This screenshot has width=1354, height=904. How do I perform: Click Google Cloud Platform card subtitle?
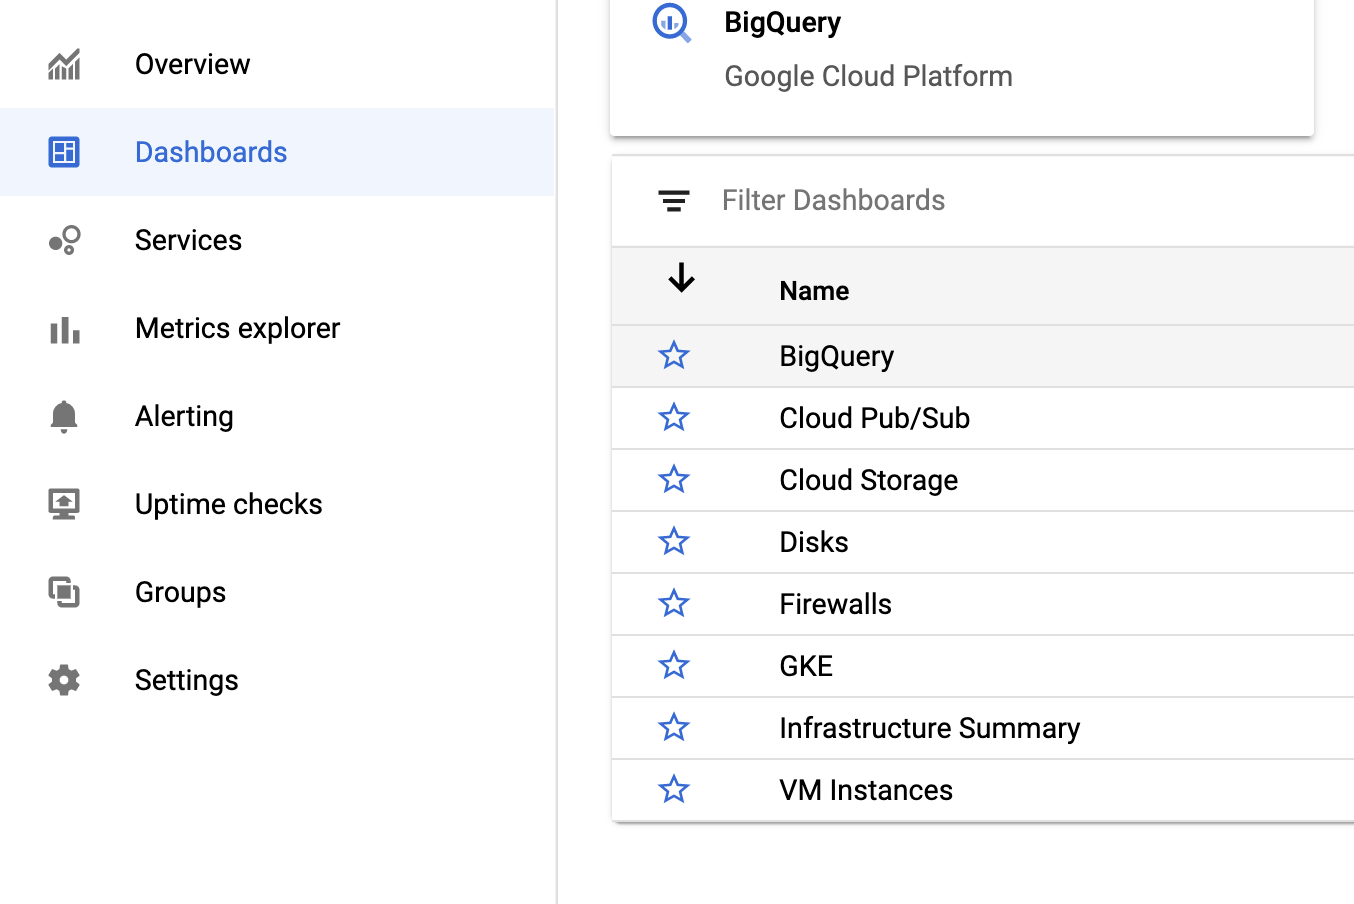pos(868,76)
